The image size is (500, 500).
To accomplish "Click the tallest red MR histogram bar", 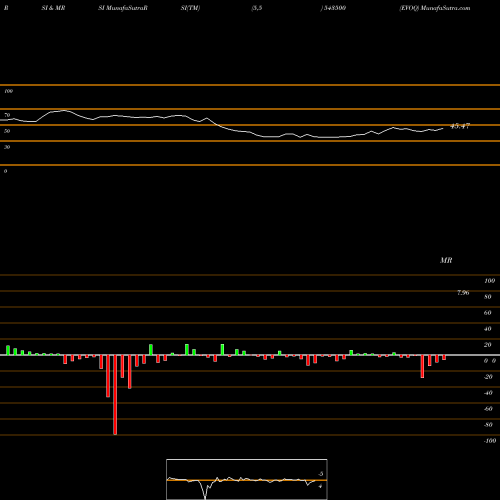I will 115,395.
